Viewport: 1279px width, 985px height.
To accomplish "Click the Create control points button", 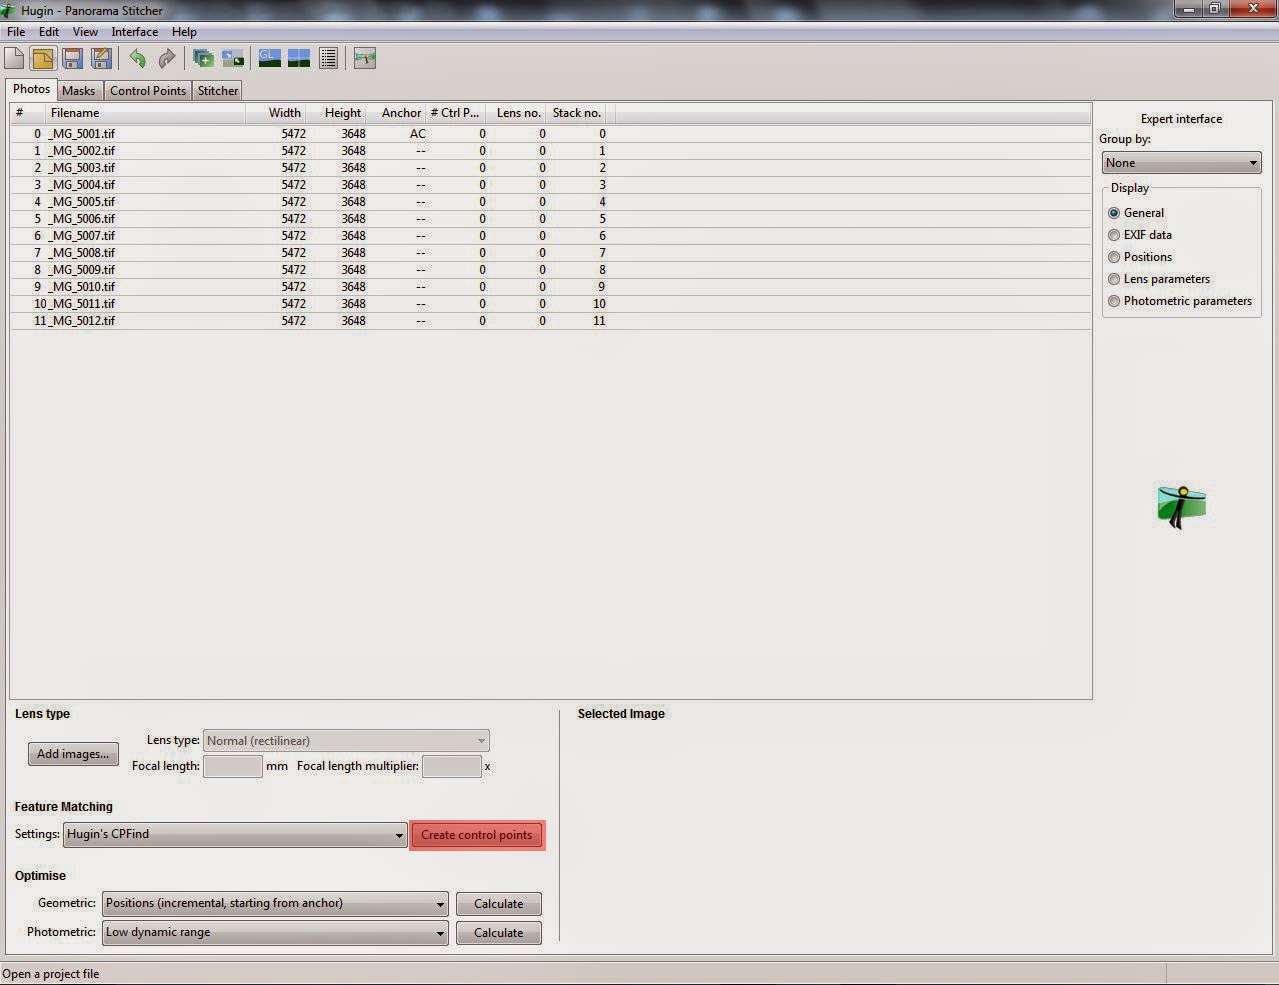I will click(477, 834).
